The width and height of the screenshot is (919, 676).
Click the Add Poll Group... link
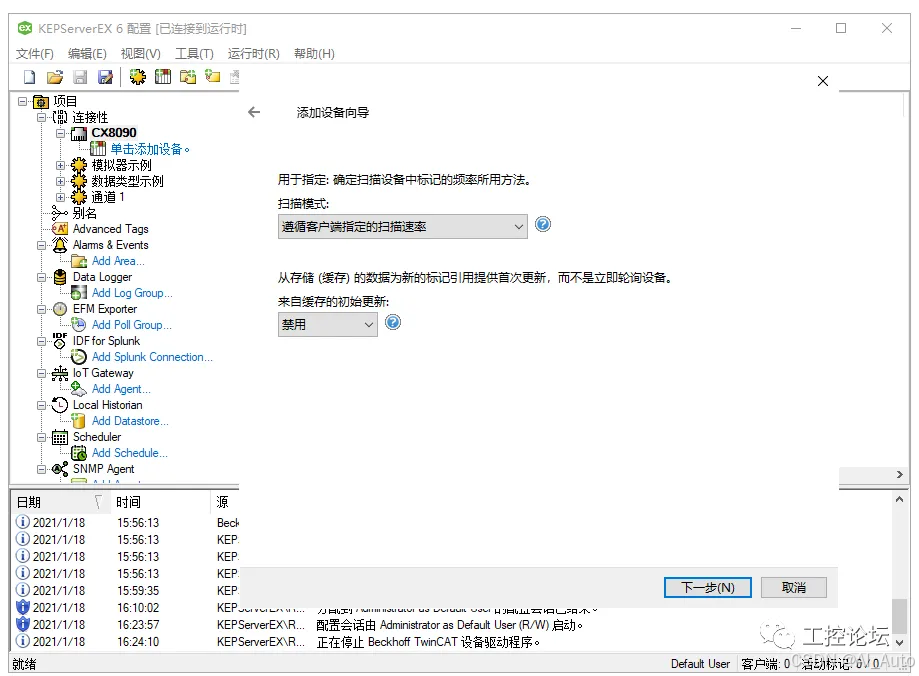[131, 325]
